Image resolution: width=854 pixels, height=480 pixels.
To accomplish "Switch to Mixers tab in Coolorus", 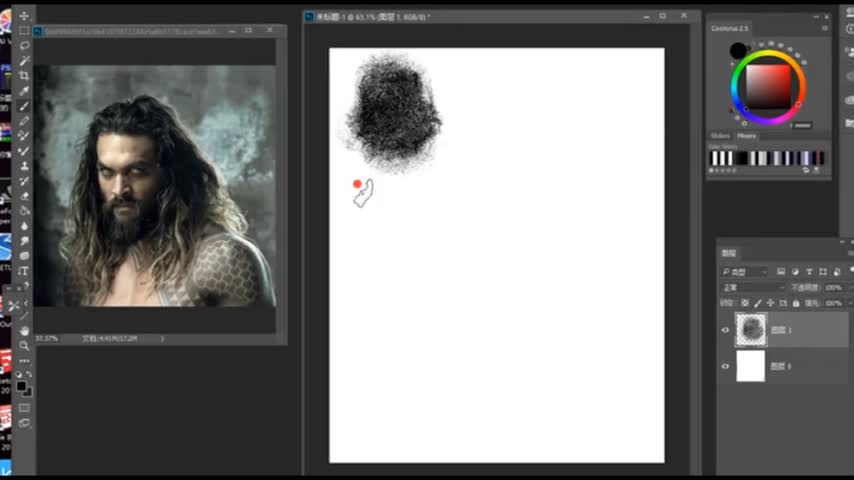I will (x=746, y=136).
